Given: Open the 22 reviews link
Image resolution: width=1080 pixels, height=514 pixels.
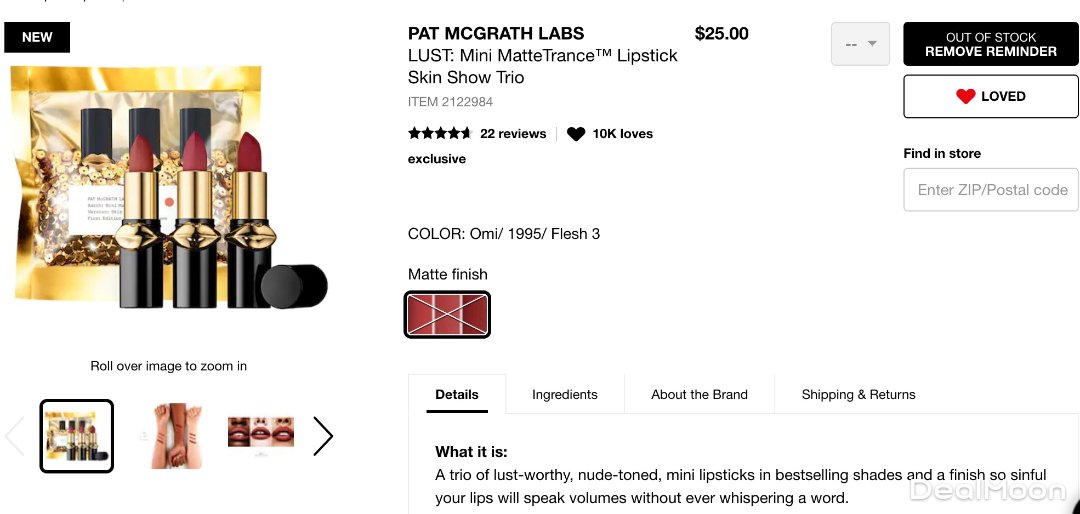Looking at the screenshot, I should pyautogui.click(x=513, y=133).
